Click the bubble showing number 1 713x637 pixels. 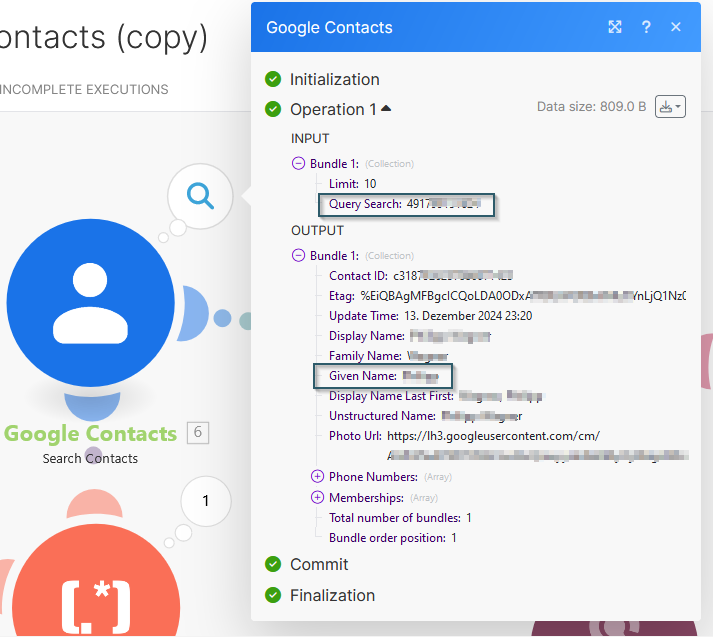206,501
